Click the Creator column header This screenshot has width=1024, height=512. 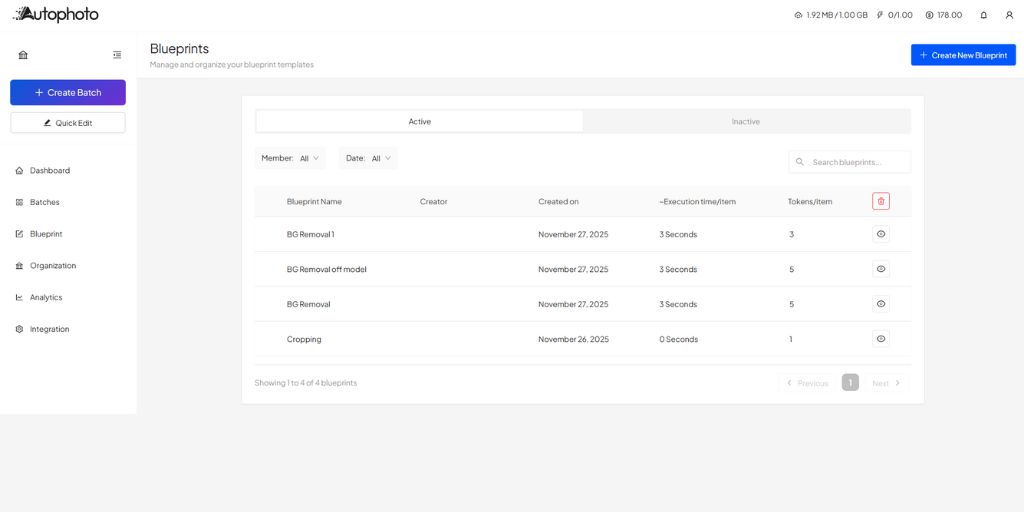click(434, 202)
